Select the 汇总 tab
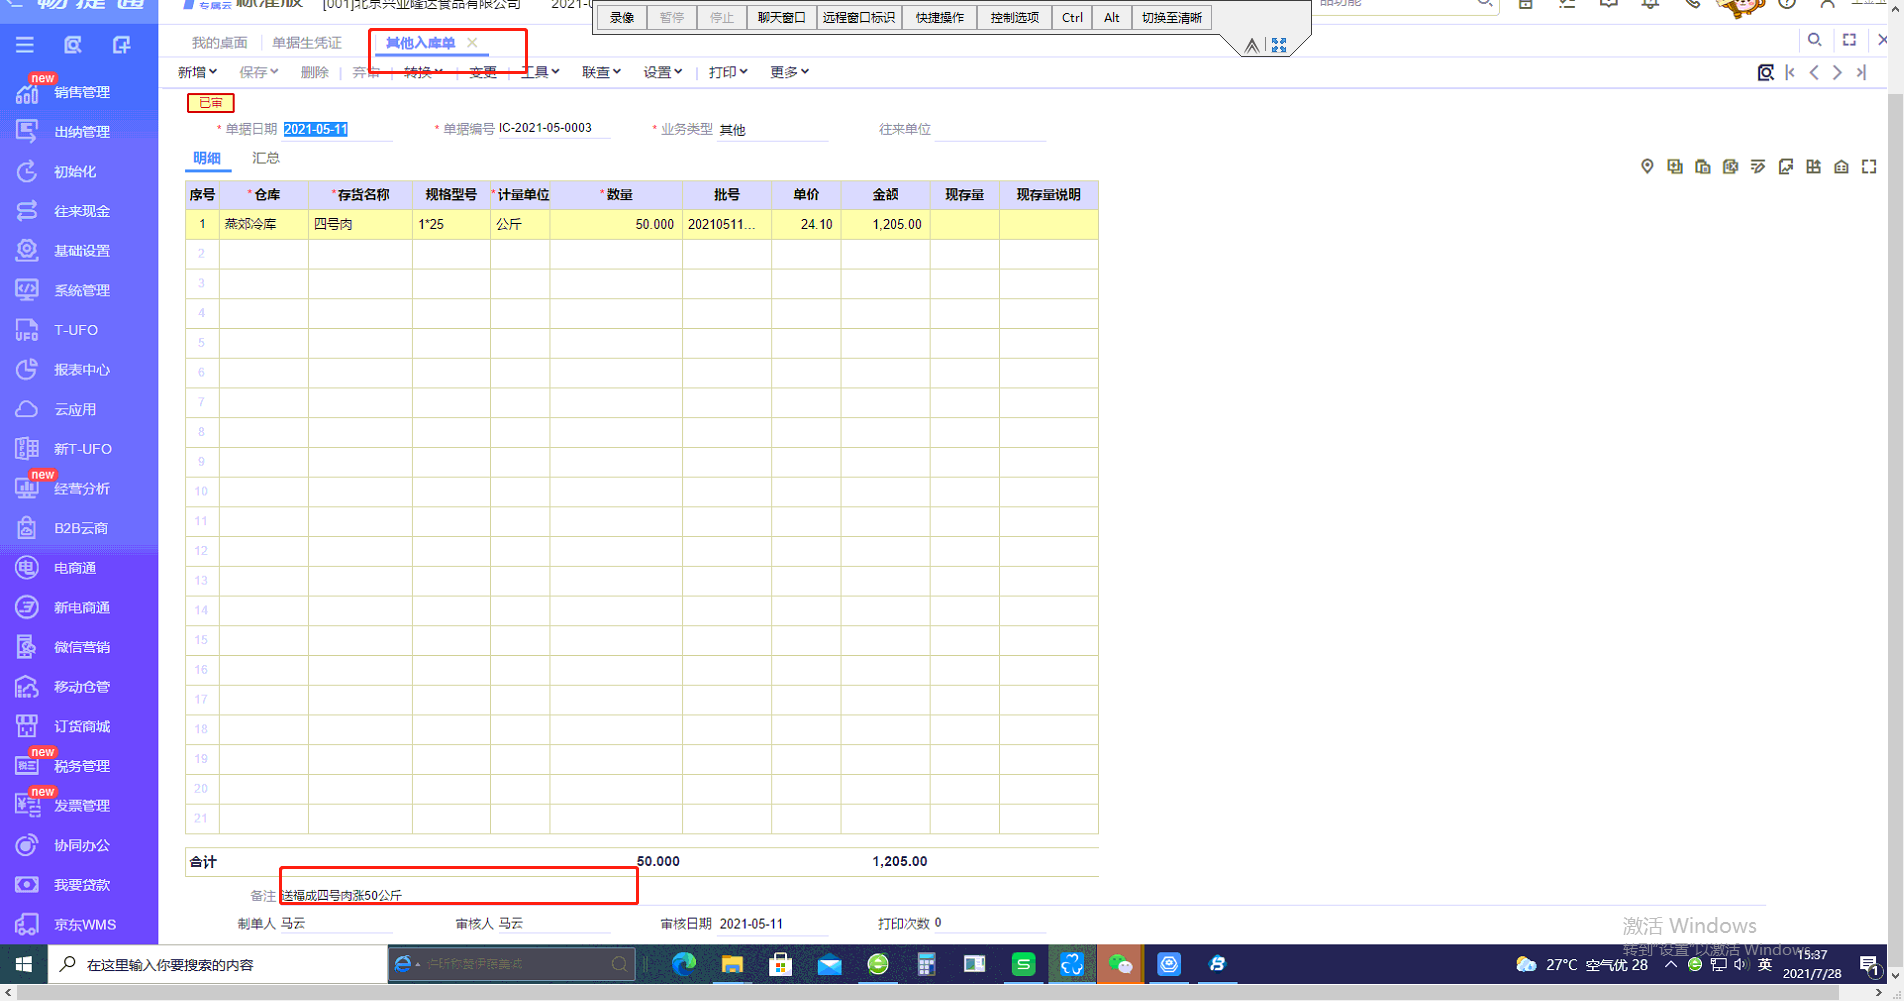Image resolution: width=1904 pixels, height=1001 pixels. point(266,158)
